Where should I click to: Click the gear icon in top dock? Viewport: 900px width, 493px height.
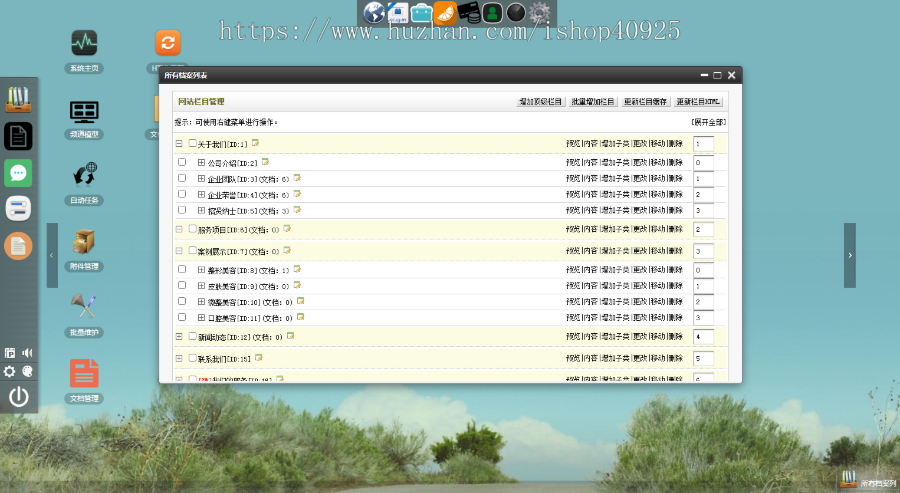pyautogui.click(x=539, y=13)
